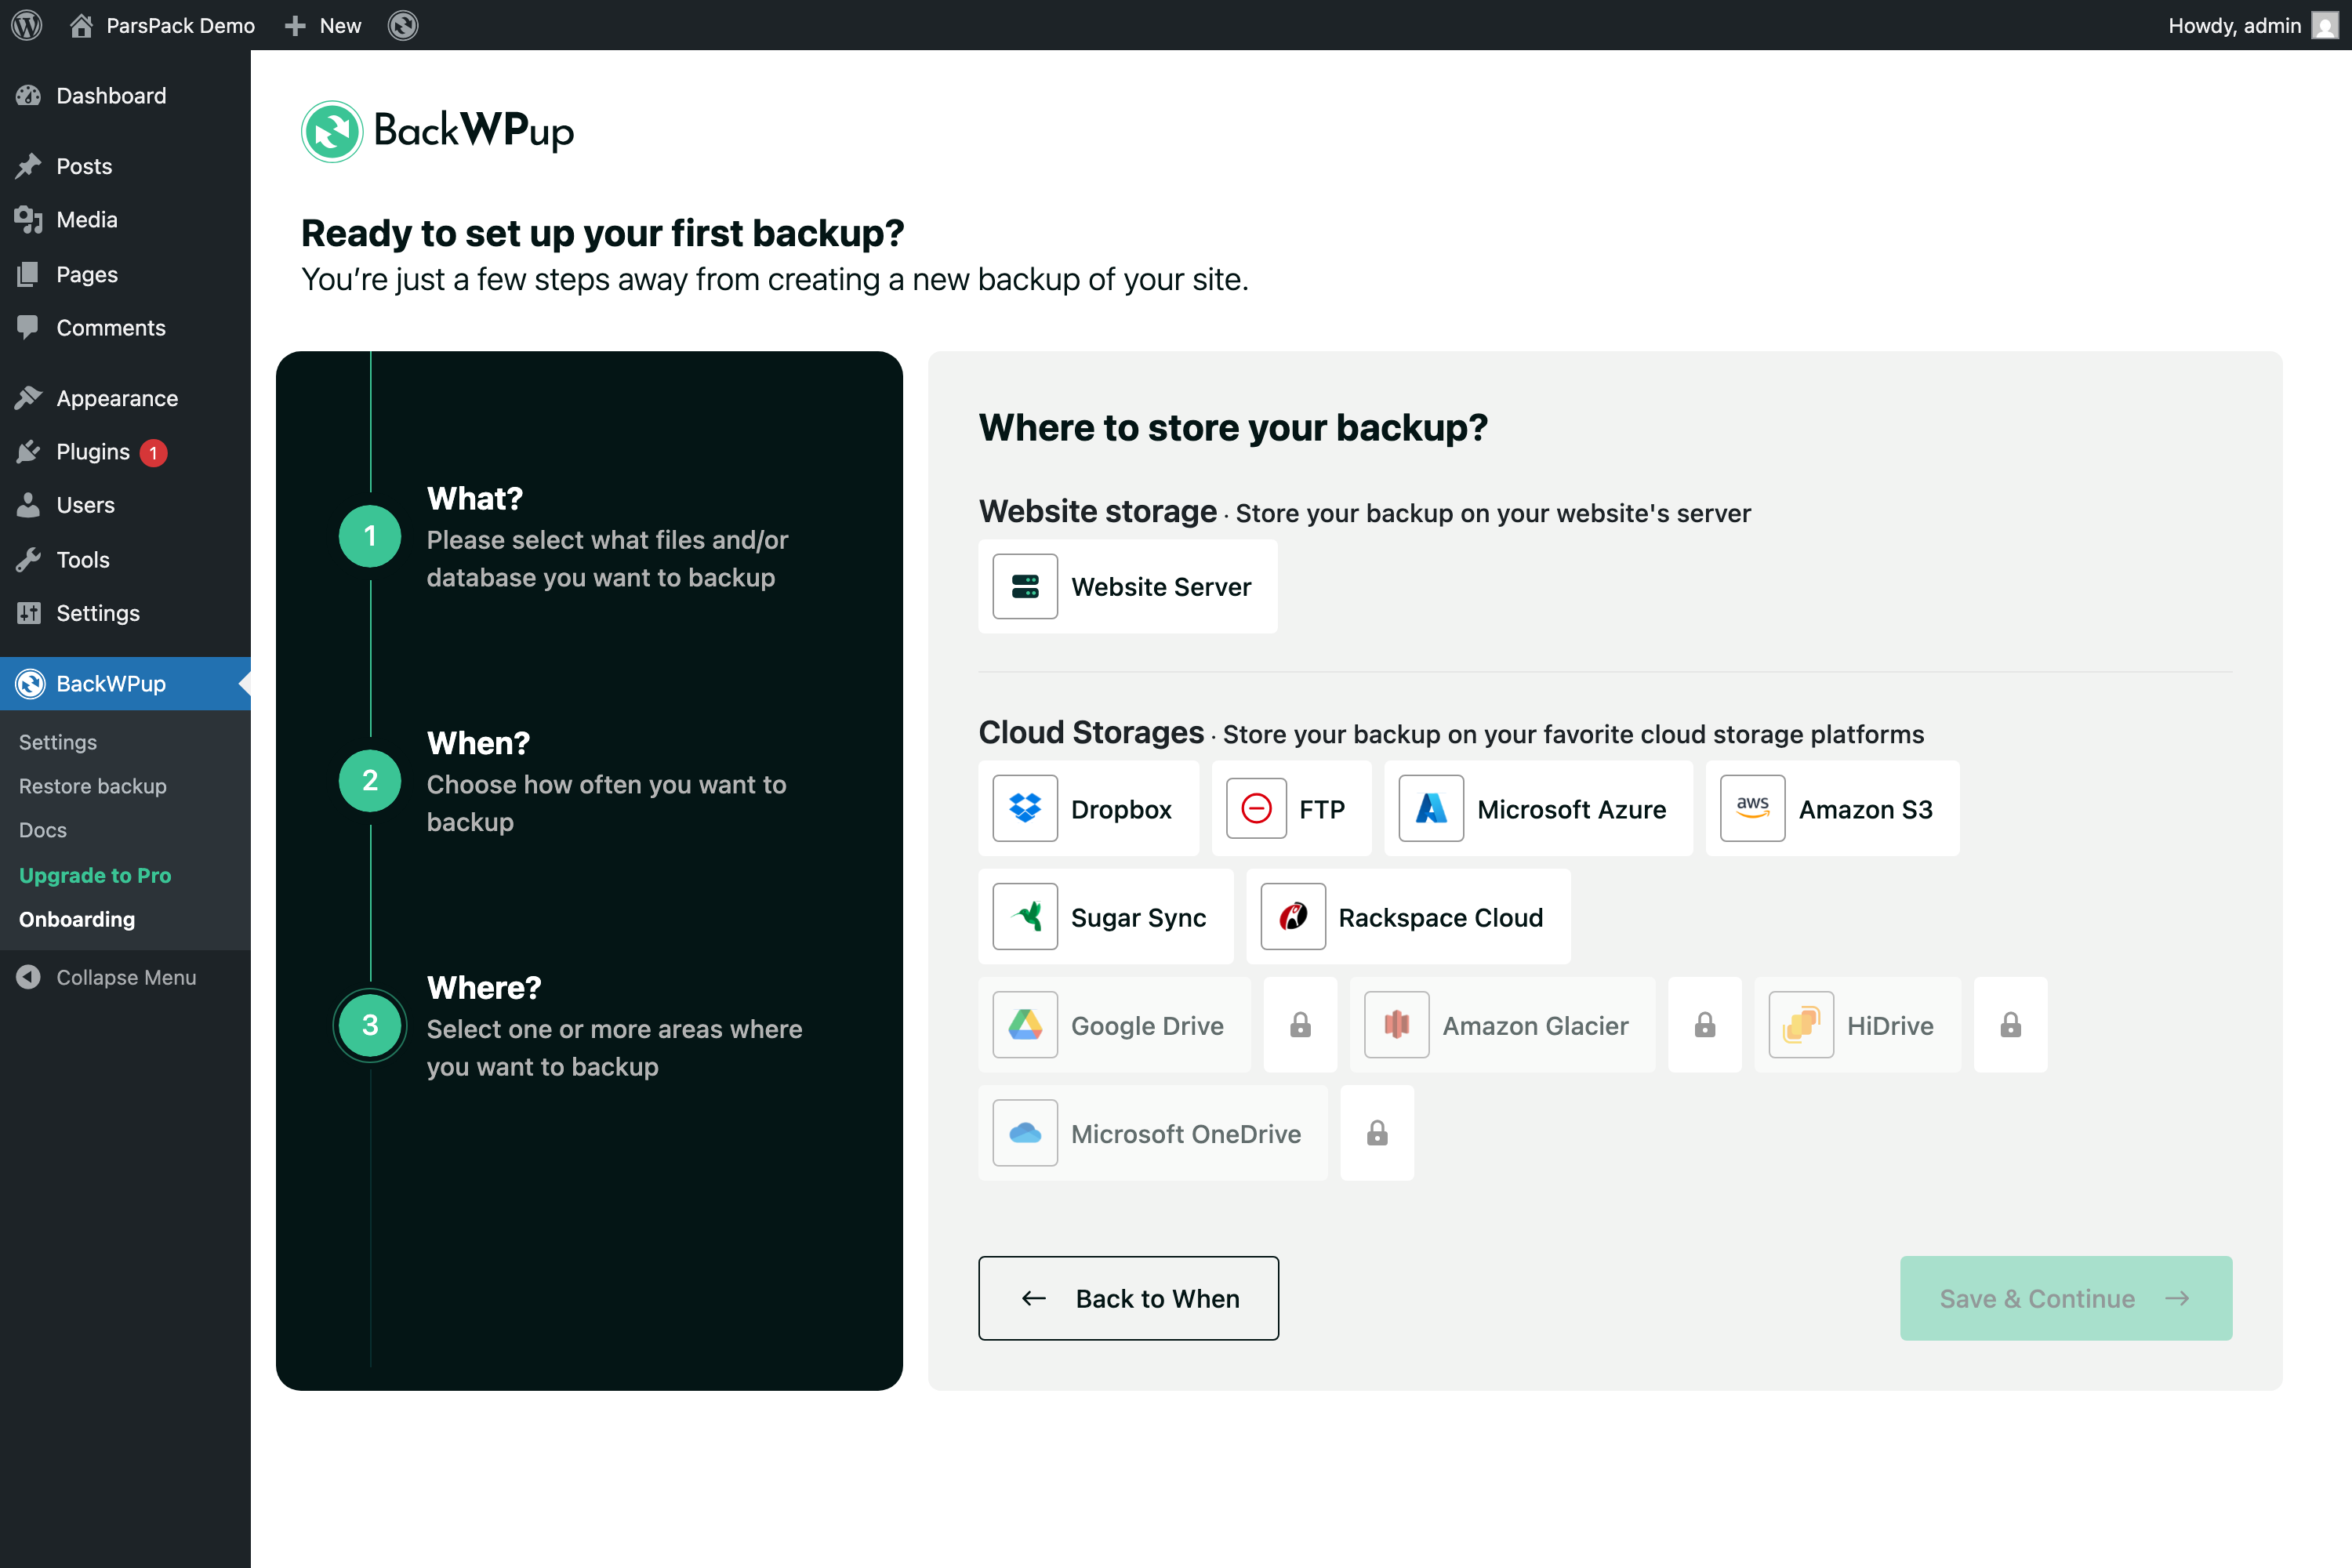The height and width of the screenshot is (1568, 2352).
Task: Open Docs submenu item
Action: point(43,830)
